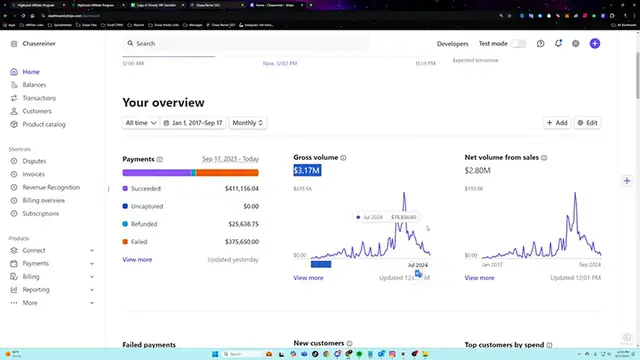Click the Stripe Search field
Screen dimensions: 640x360
pyautogui.click(x=246, y=44)
